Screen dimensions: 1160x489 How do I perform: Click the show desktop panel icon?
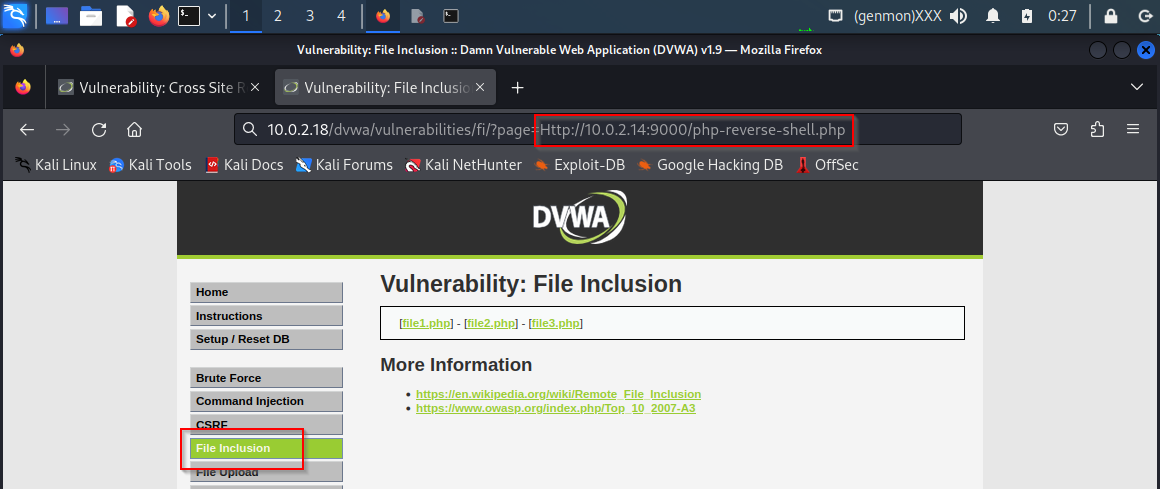(57, 16)
